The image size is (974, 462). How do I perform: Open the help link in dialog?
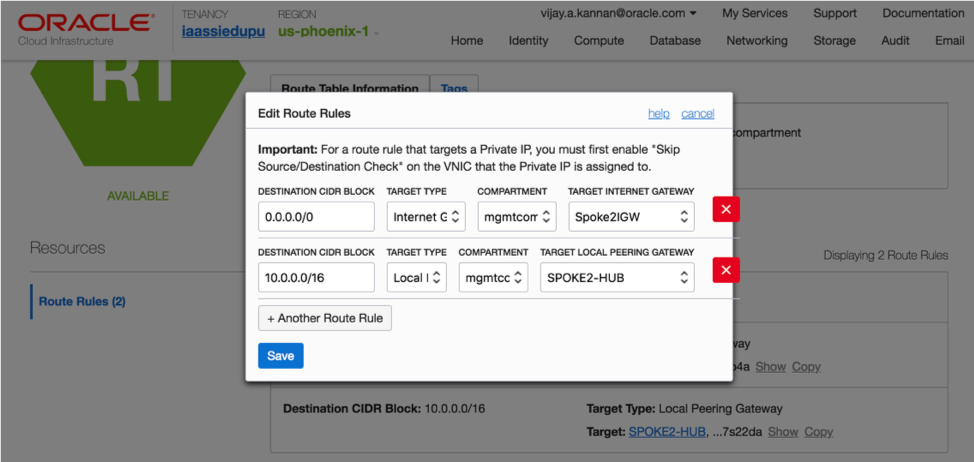point(659,114)
